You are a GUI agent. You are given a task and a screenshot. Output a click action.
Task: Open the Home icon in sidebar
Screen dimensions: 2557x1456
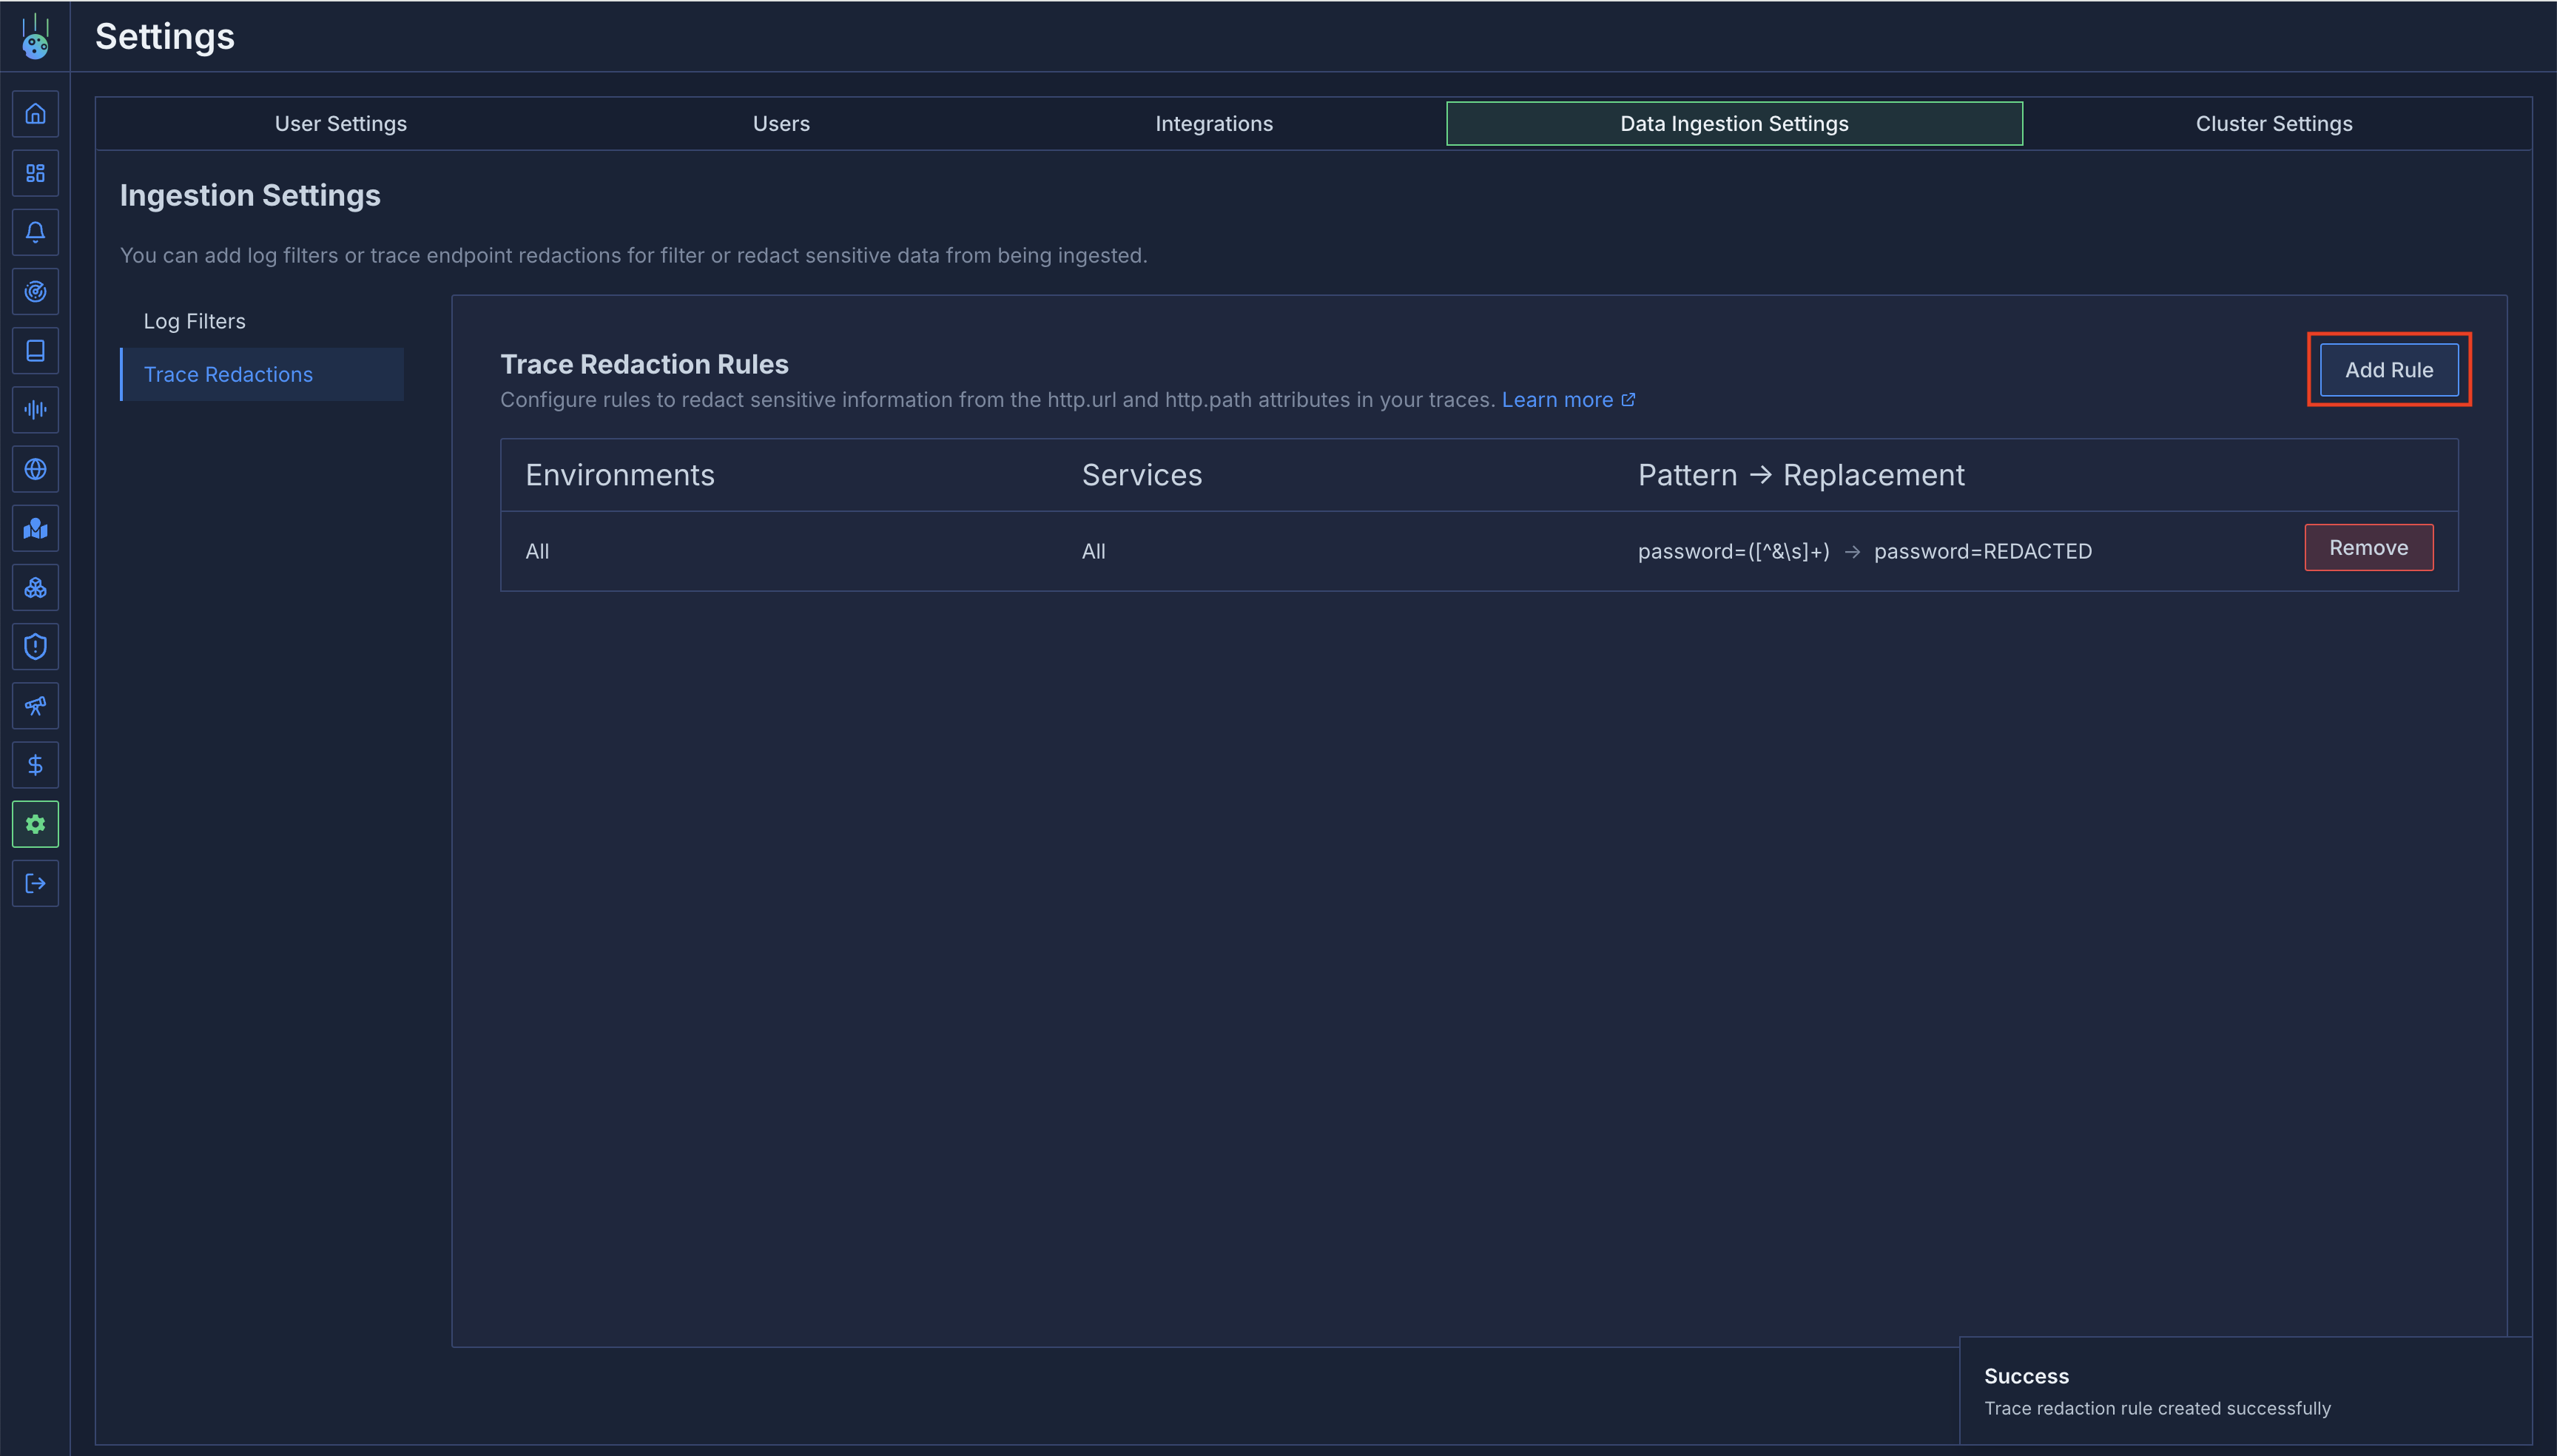[35, 114]
